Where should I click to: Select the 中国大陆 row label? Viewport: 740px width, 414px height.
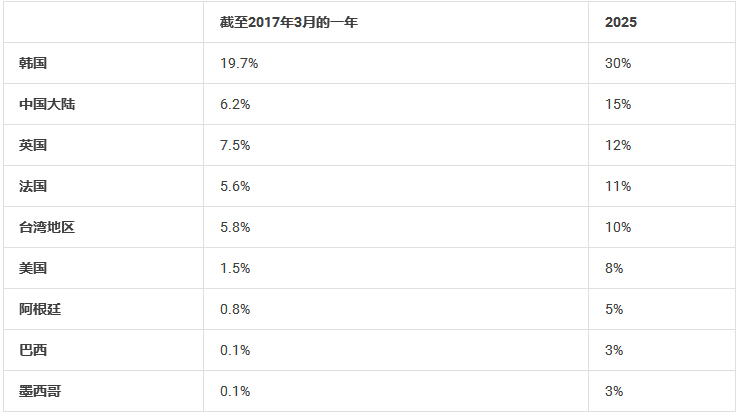click(x=47, y=104)
